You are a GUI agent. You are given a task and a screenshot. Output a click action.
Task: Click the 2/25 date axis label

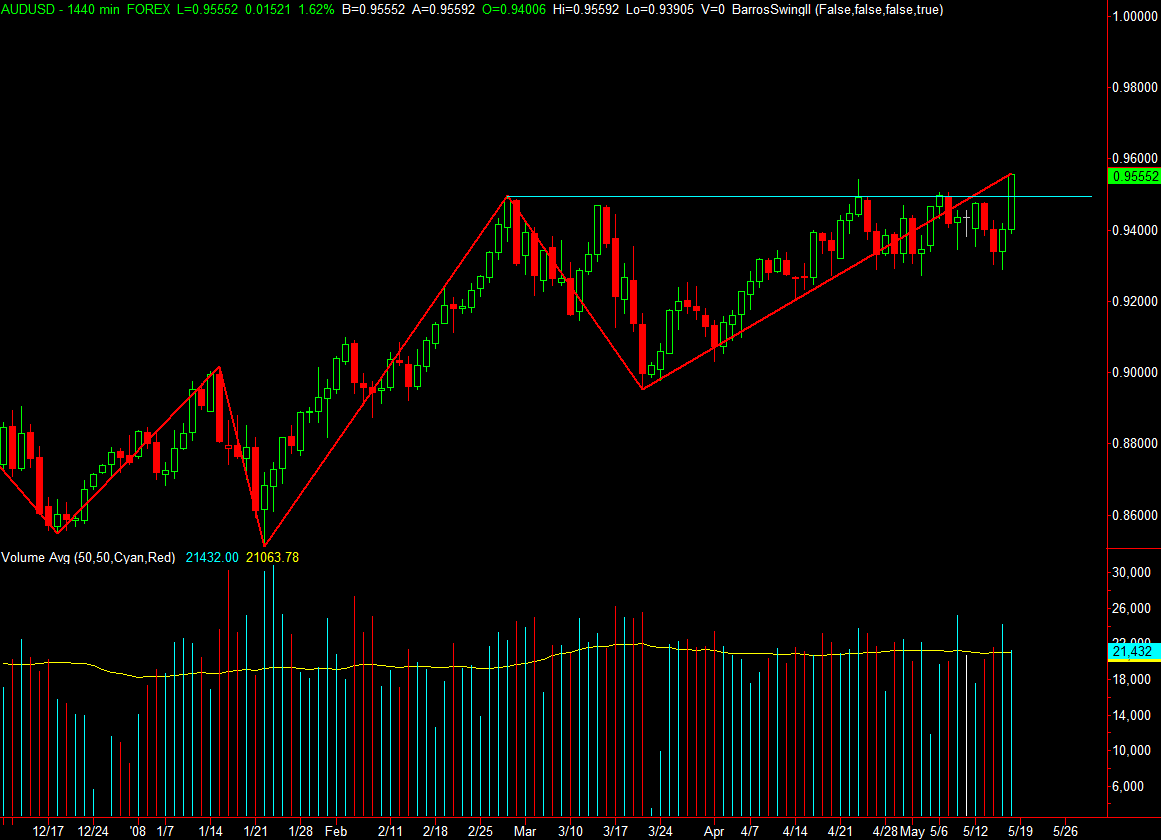[481, 831]
